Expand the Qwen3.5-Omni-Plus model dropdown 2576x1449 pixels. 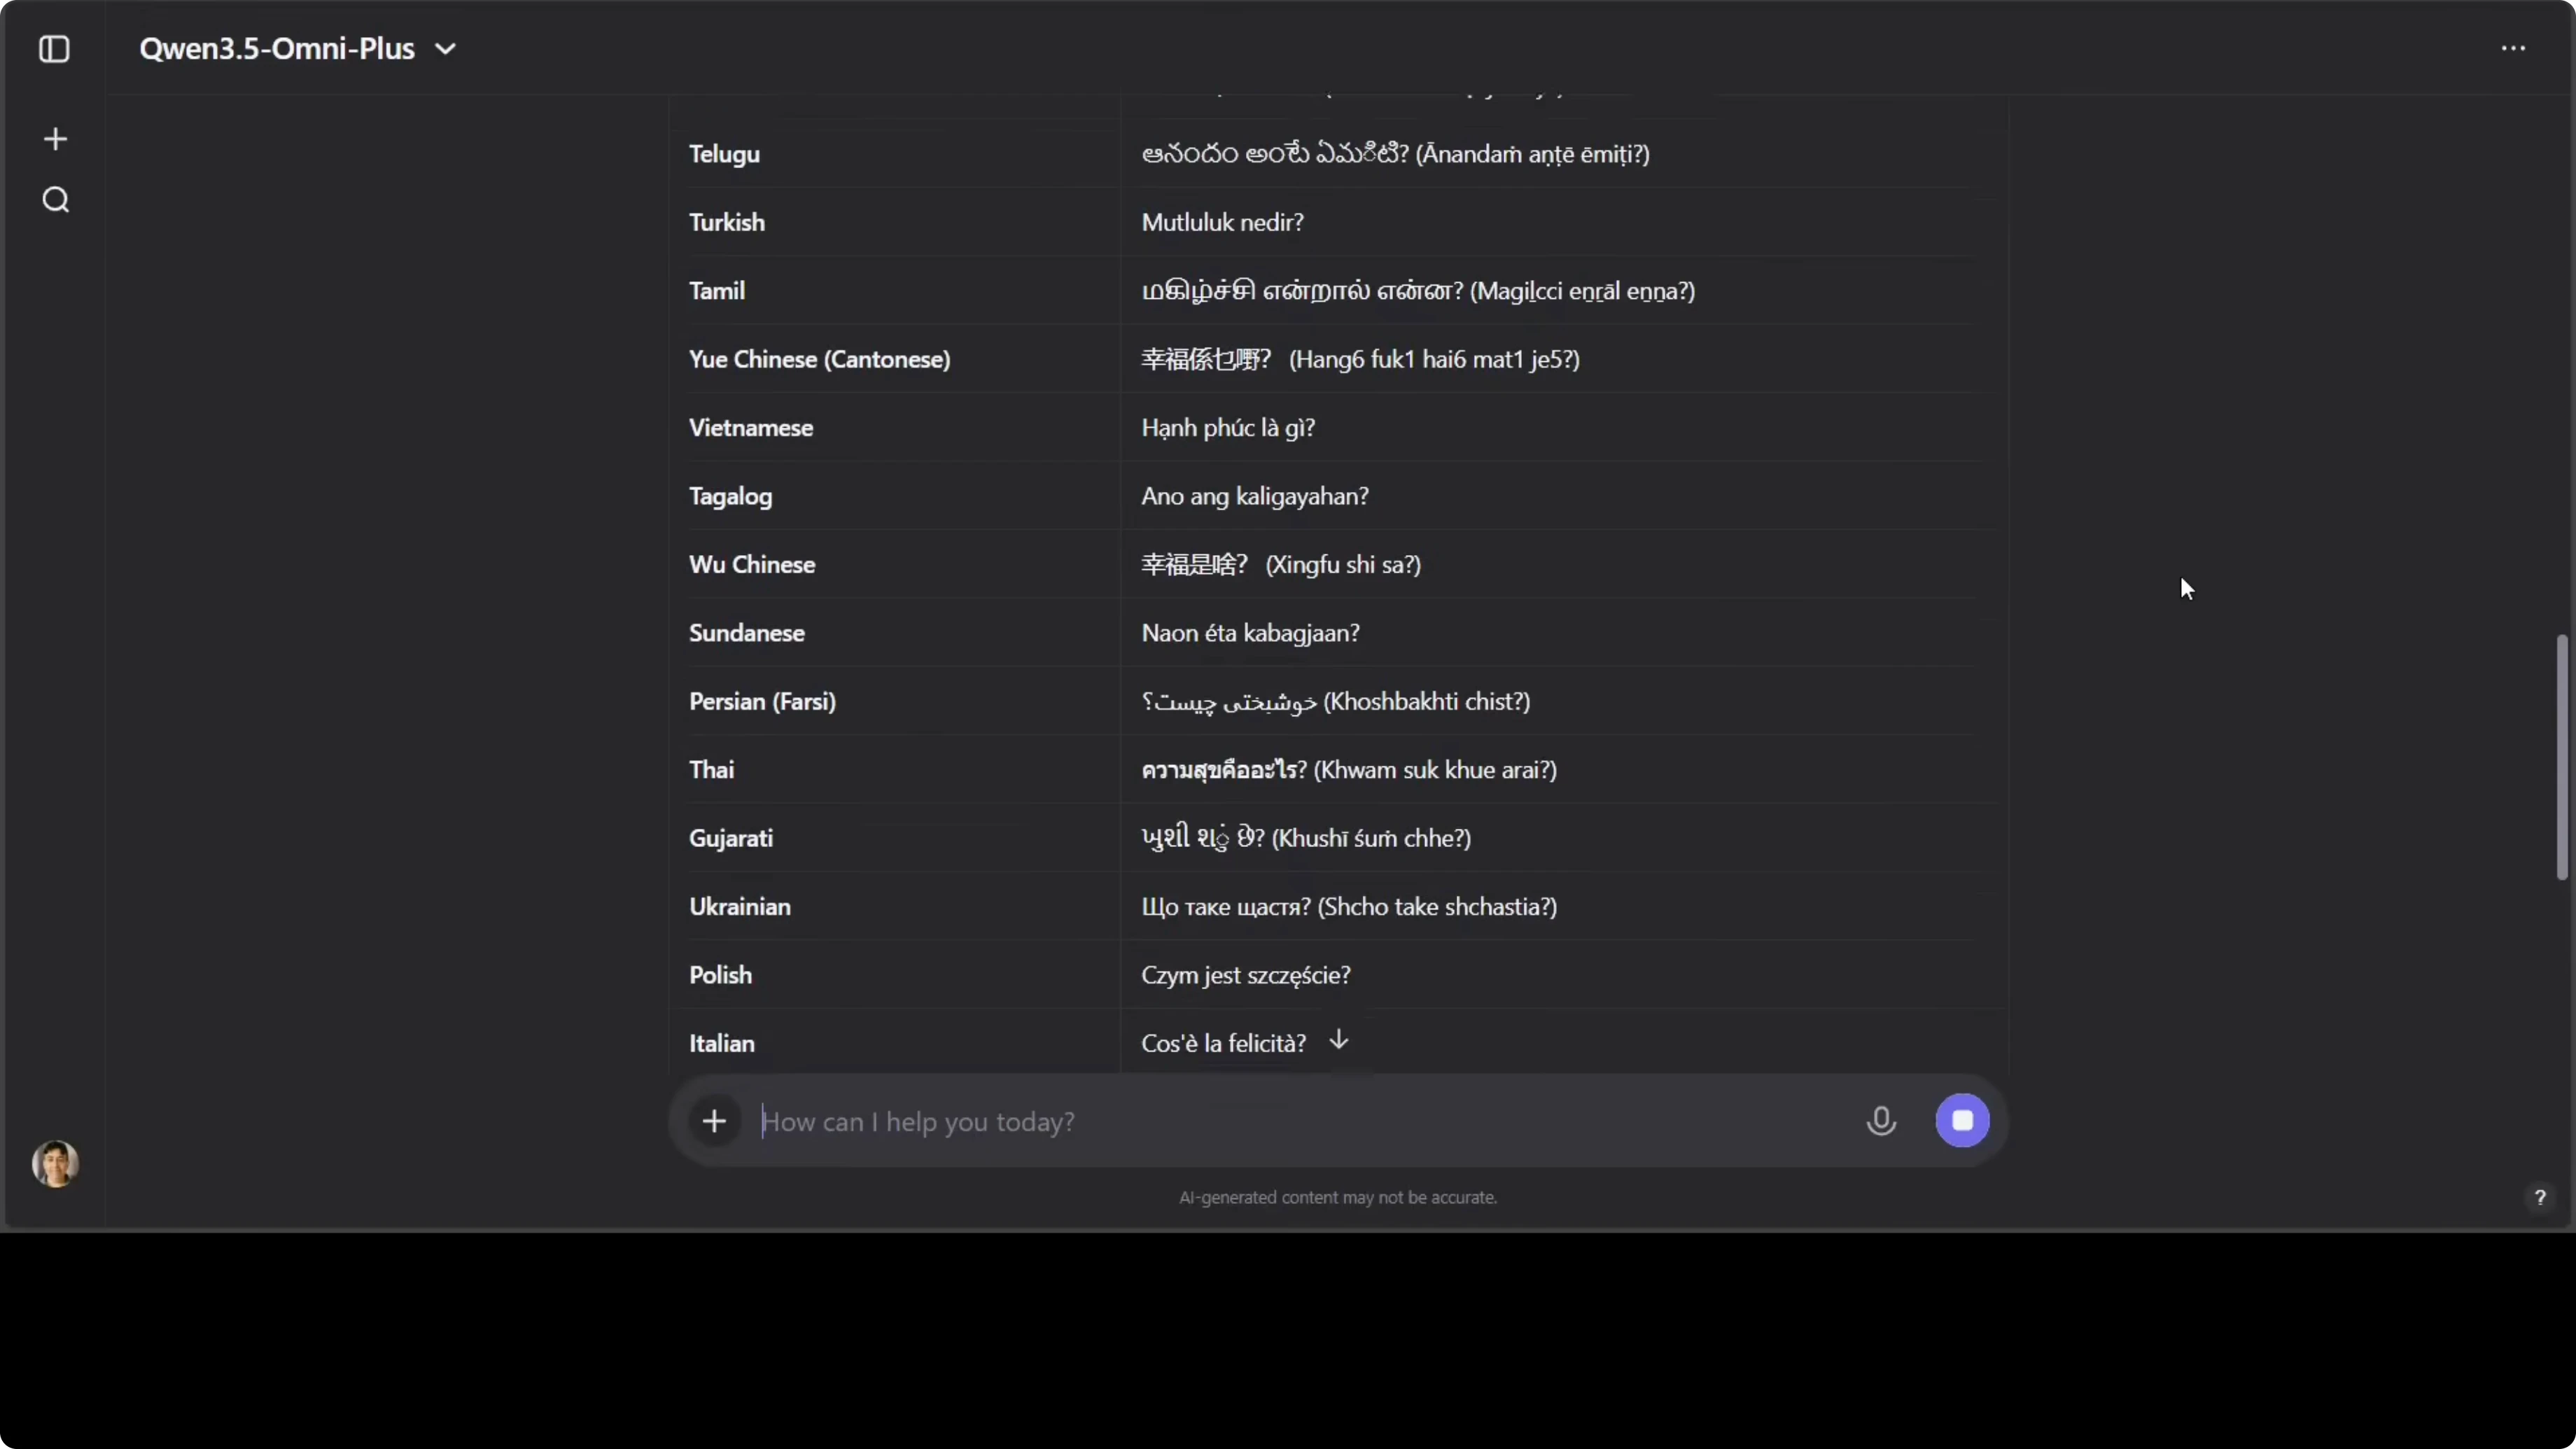tap(277, 49)
